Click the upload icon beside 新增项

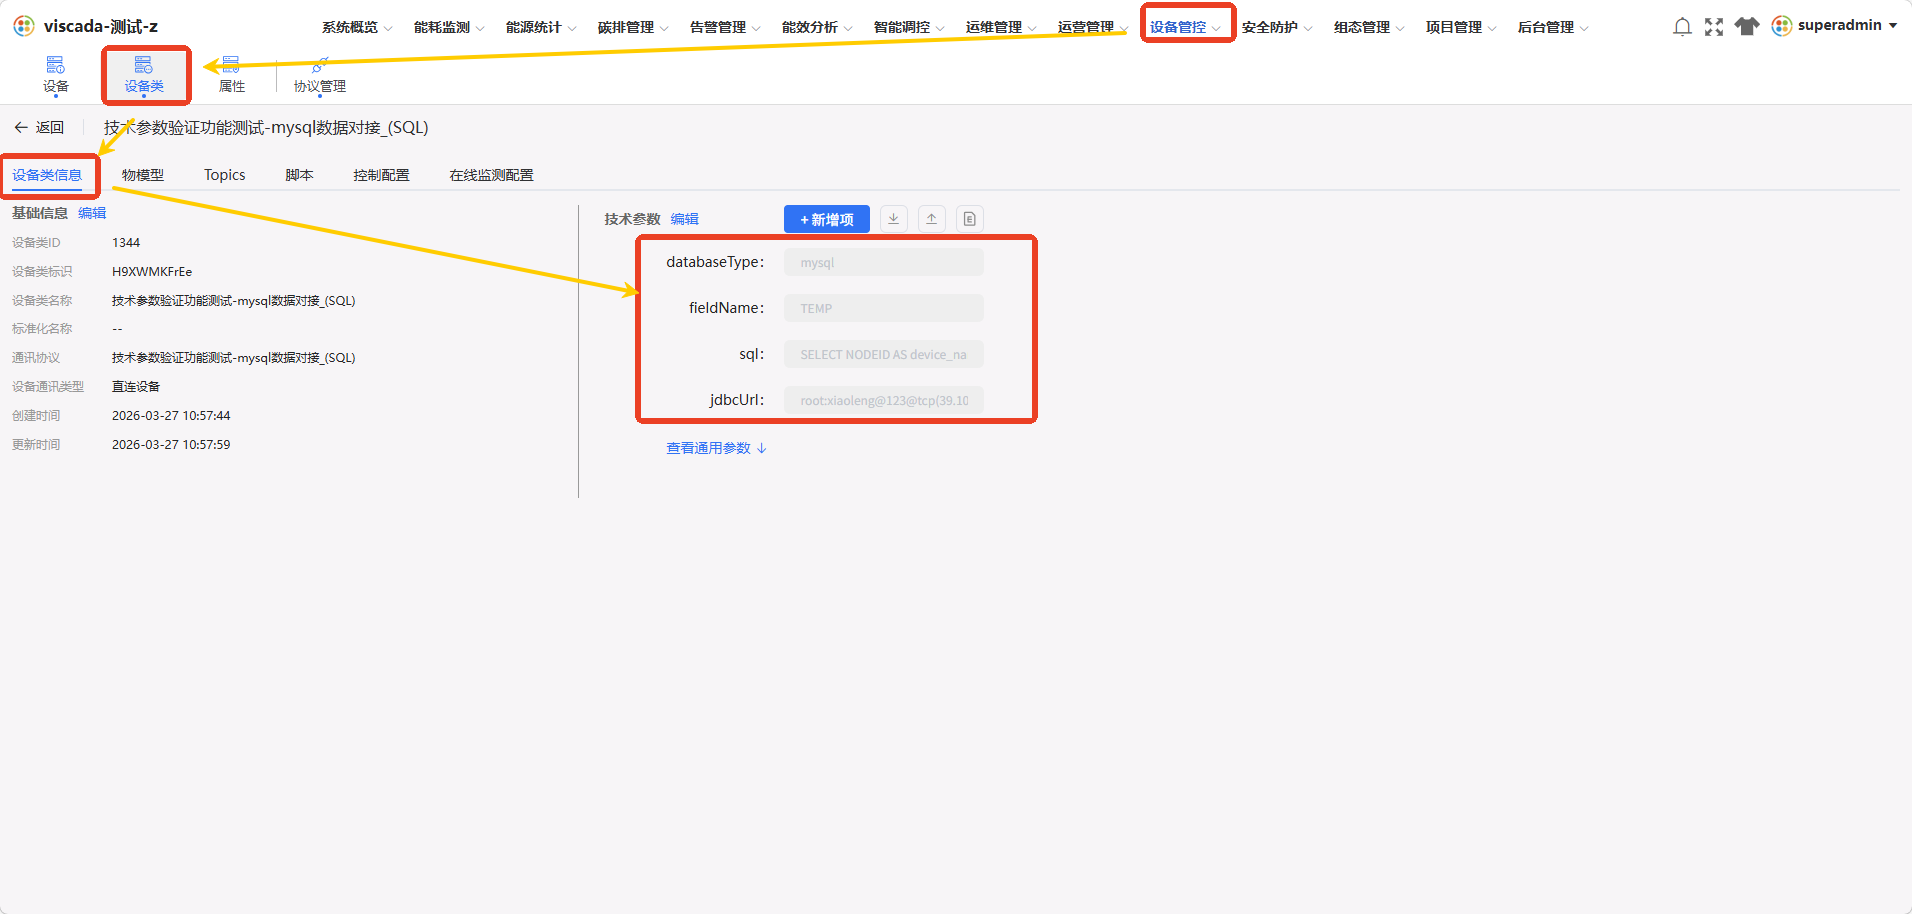(931, 219)
